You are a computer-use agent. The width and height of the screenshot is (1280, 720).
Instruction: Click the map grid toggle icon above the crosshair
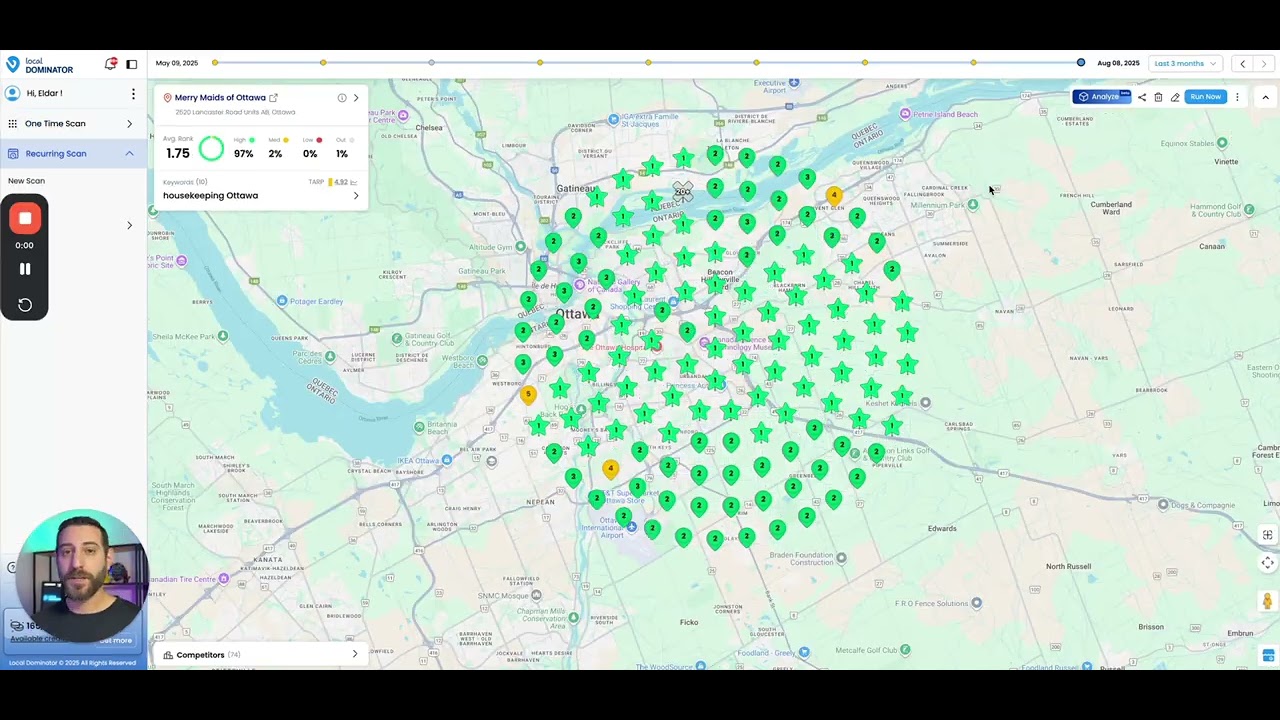[1267, 535]
